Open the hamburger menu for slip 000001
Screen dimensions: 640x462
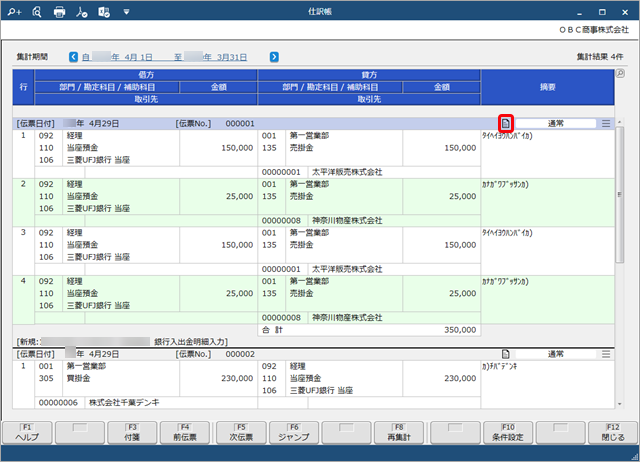606,123
